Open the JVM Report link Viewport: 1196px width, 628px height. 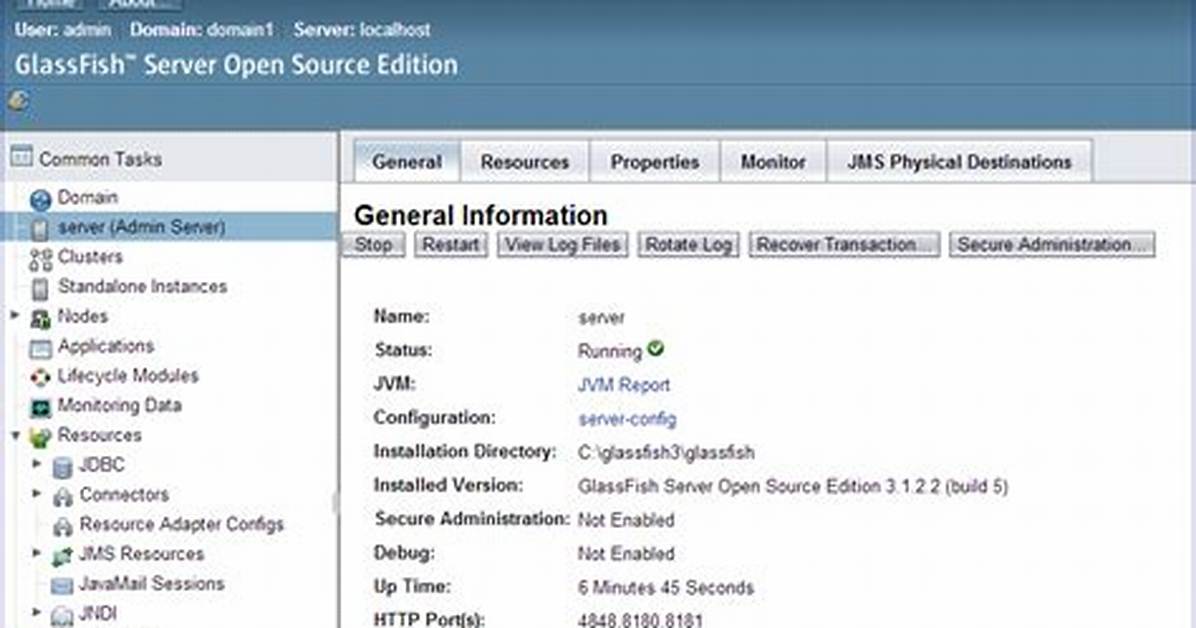pyautogui.click(x=624, y=385)
